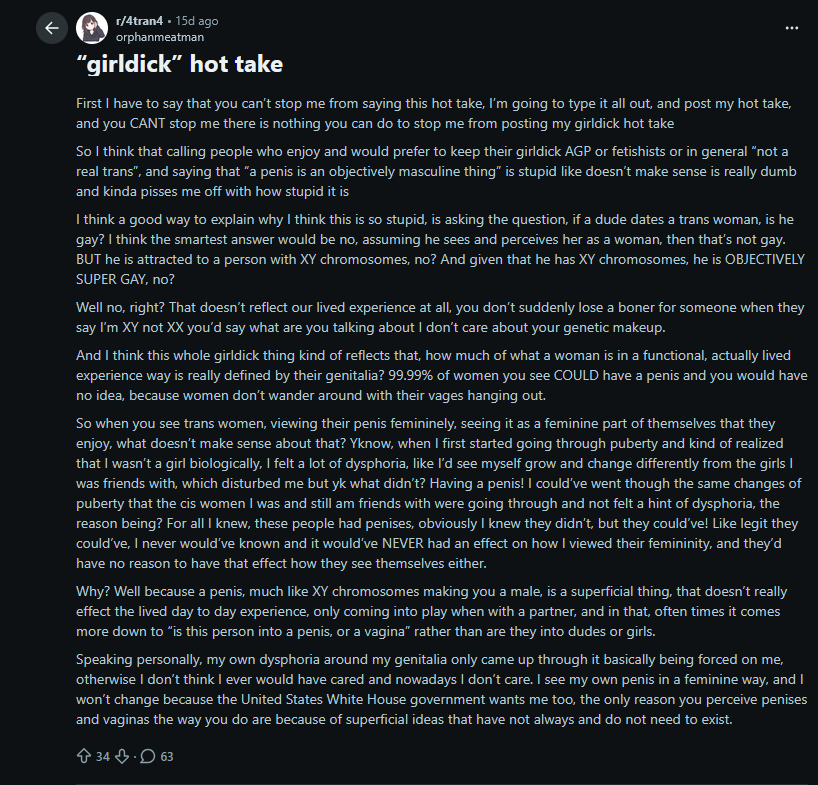Viewport: 818px width, 785px height.
Task: Click the paragraph beginning "So I think that calling"
Action: tap(436, 171)
